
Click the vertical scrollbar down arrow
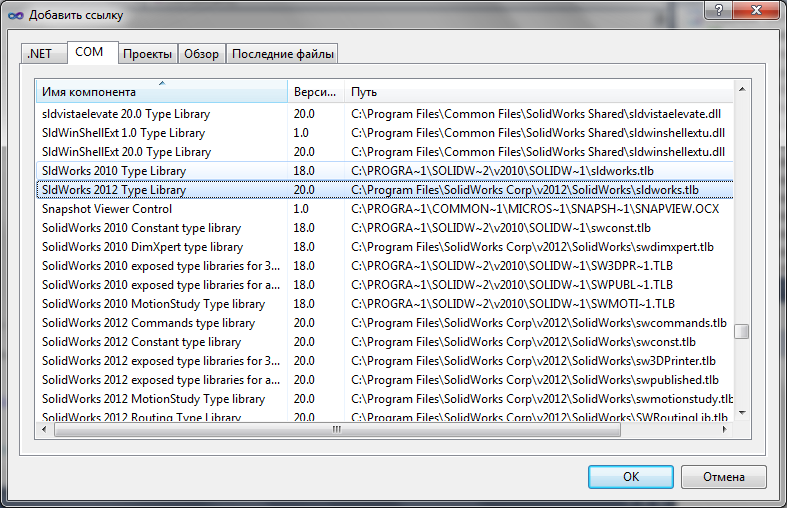pyautogui.click(x=742, y=413)
